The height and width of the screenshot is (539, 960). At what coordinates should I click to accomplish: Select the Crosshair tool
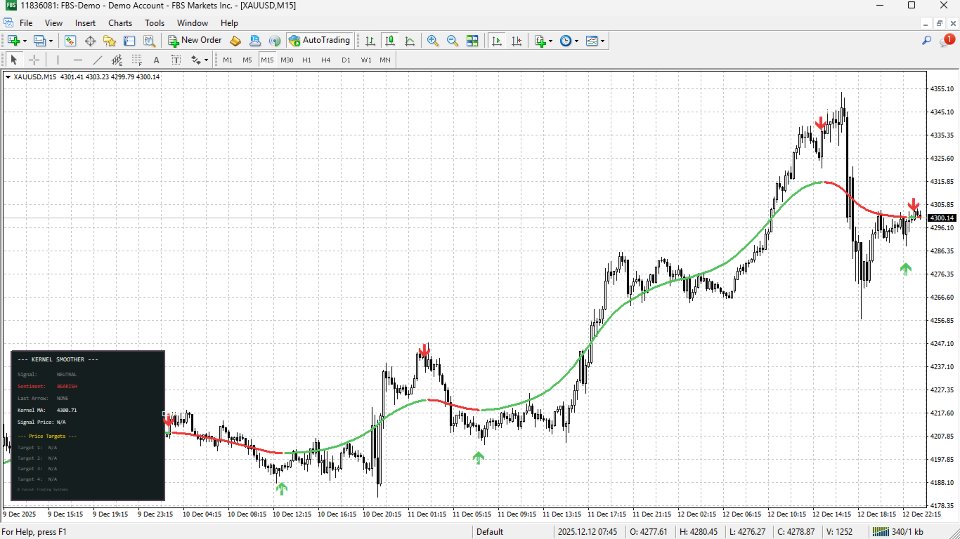(34, 60)
